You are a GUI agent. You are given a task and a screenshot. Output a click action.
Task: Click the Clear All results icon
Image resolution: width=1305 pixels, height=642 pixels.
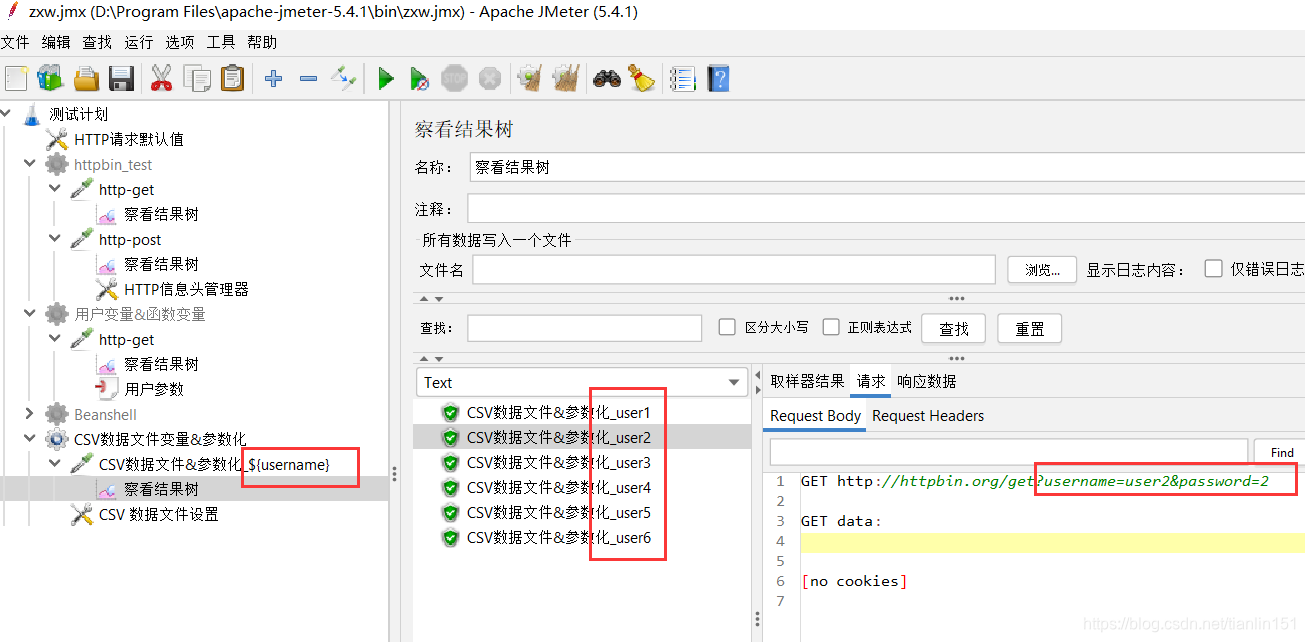click(x=565, y=78)
